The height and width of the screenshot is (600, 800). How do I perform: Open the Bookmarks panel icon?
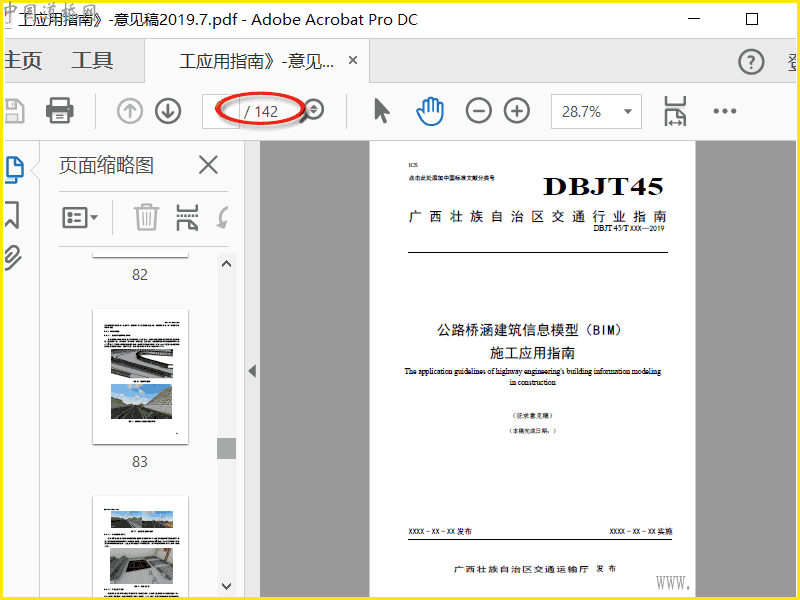12,214
